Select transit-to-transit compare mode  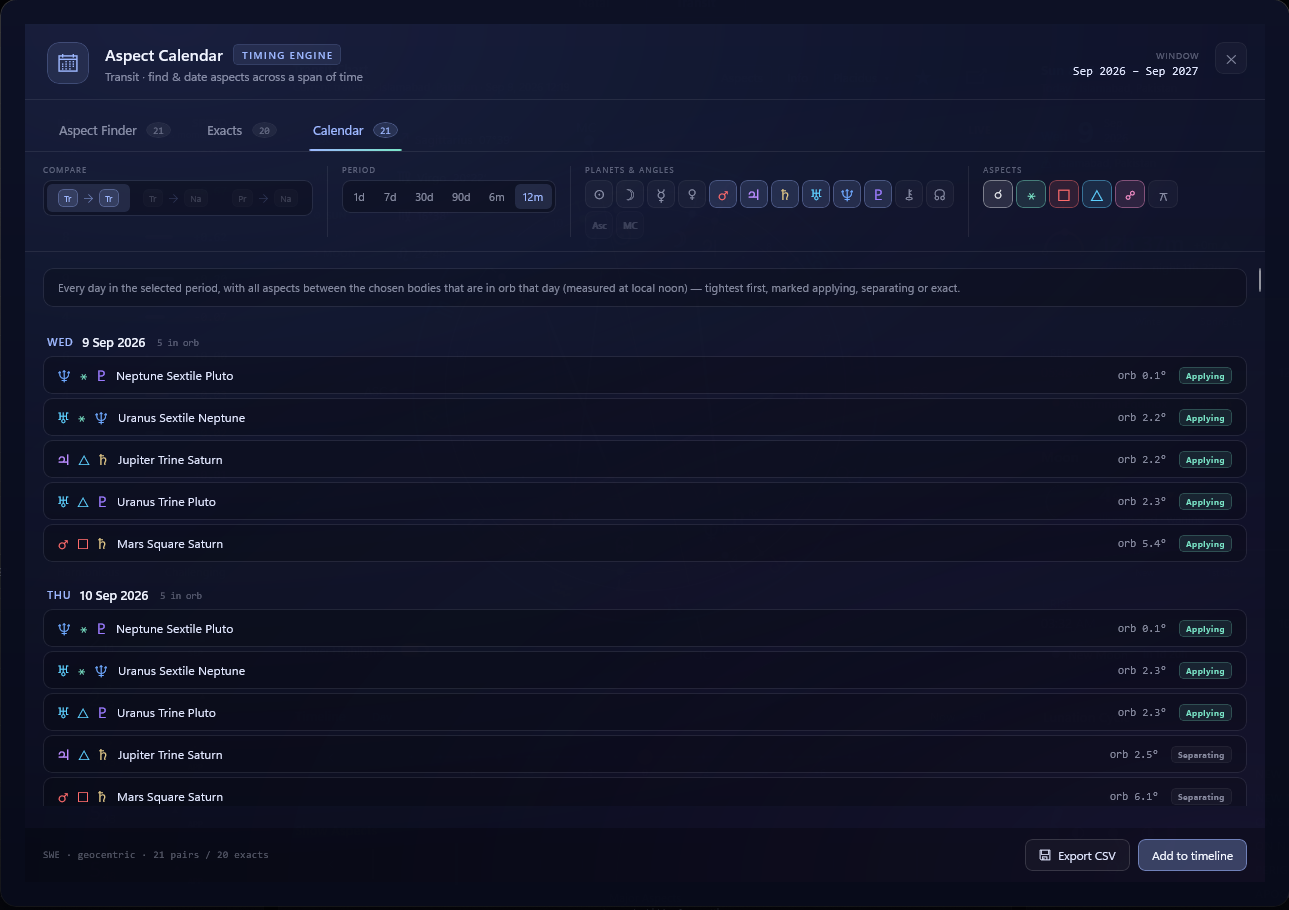click(88, 198)
